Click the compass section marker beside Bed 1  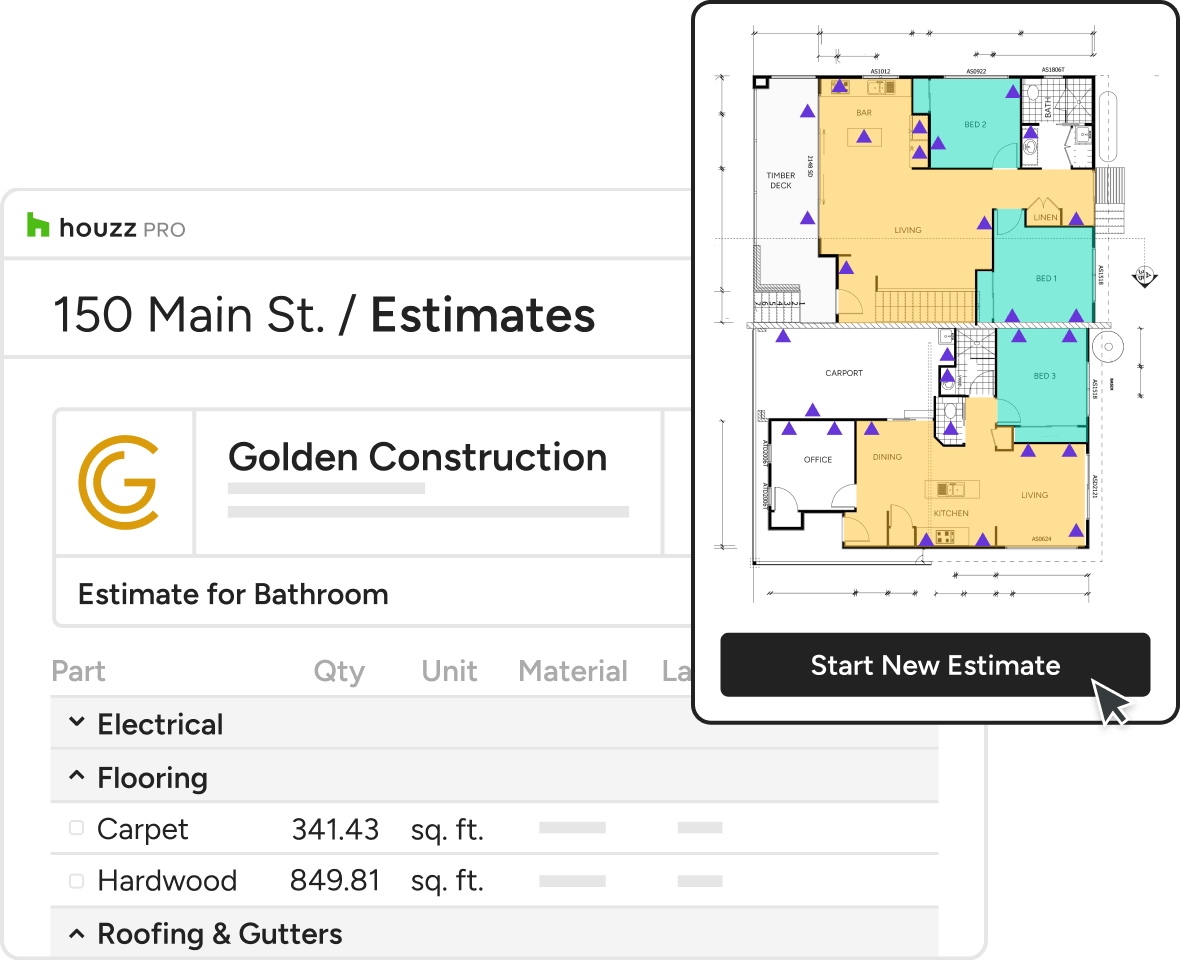(1145, 274)
